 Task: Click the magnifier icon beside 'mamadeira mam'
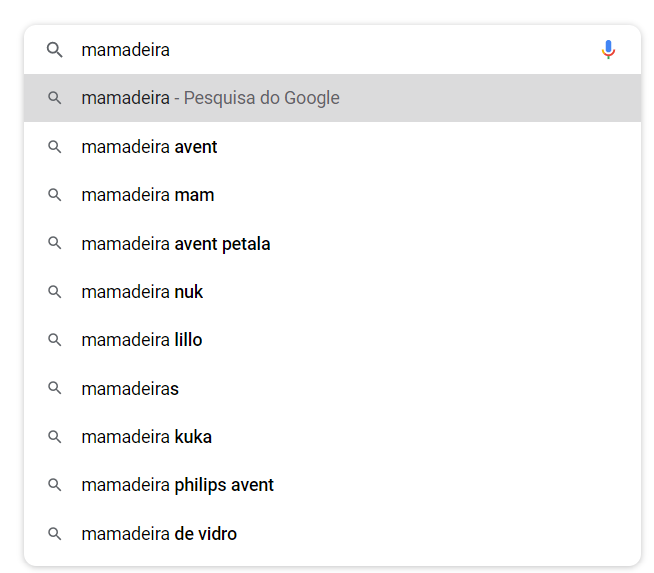[x=55, y=195]
